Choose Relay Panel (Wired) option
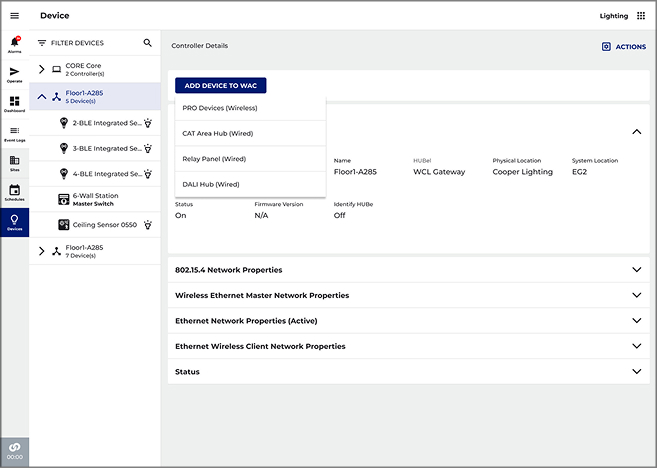This screenshot has width=657, height=468. pyautogui.click(x=250, y=159)
